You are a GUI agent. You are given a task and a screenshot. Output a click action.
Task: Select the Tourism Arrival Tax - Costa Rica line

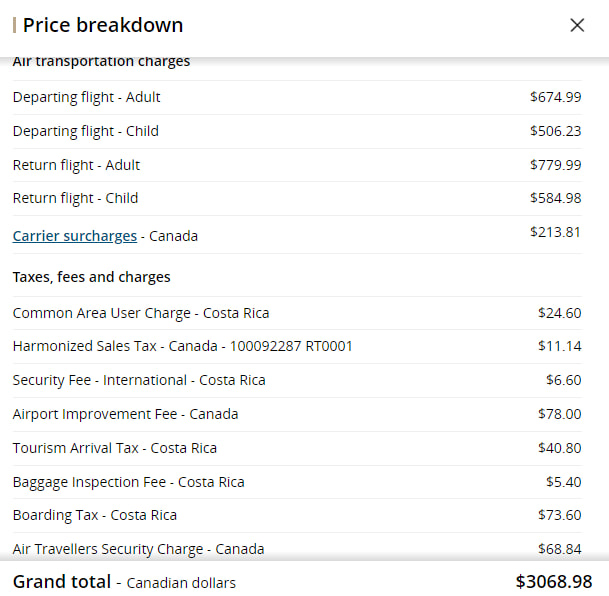pos(114,448)
